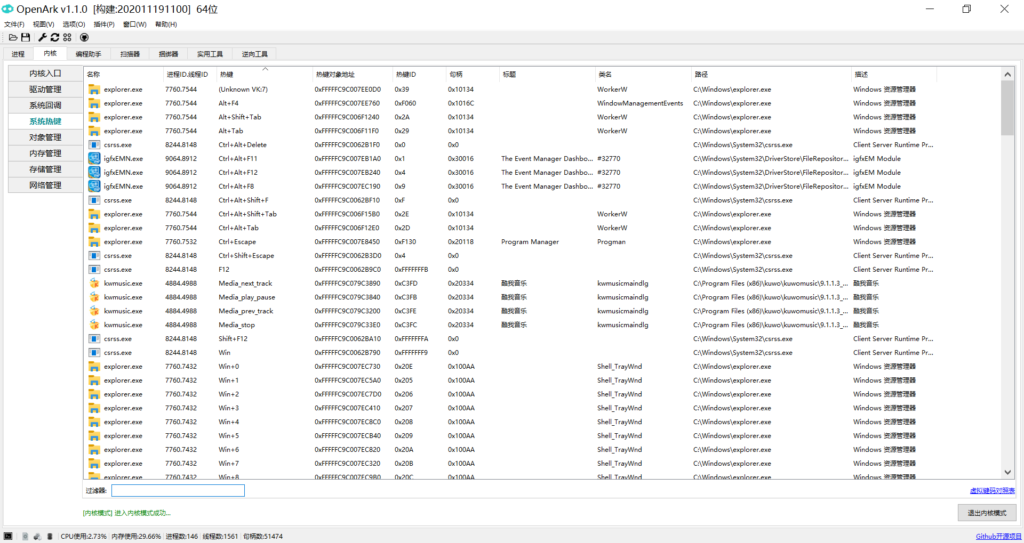Click 句柄数:51474 in status bar
Screen dimensions: 1024x543
pyautogui.click(x=263, y=536)
